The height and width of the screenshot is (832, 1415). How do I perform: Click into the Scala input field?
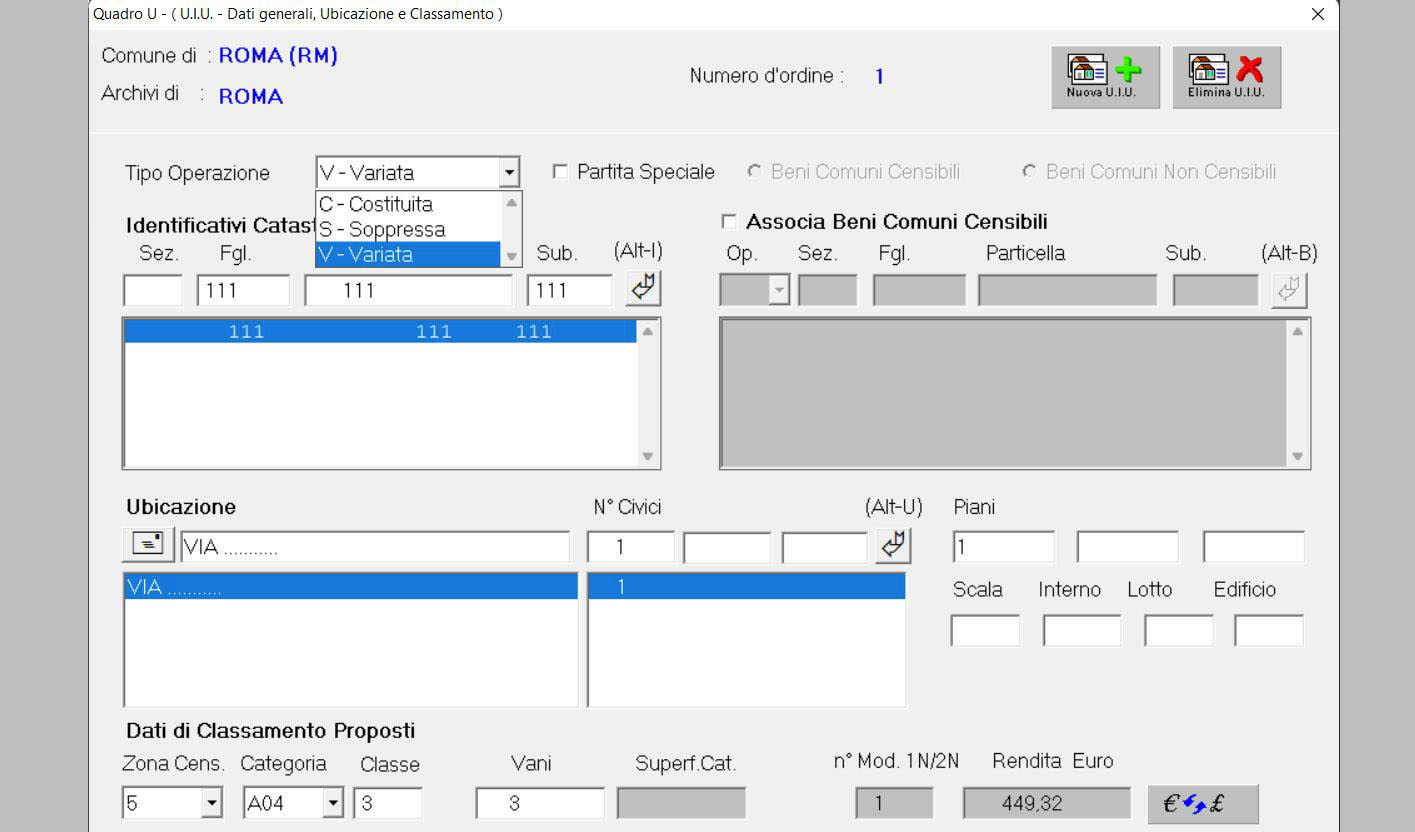[x=984, y=631]
